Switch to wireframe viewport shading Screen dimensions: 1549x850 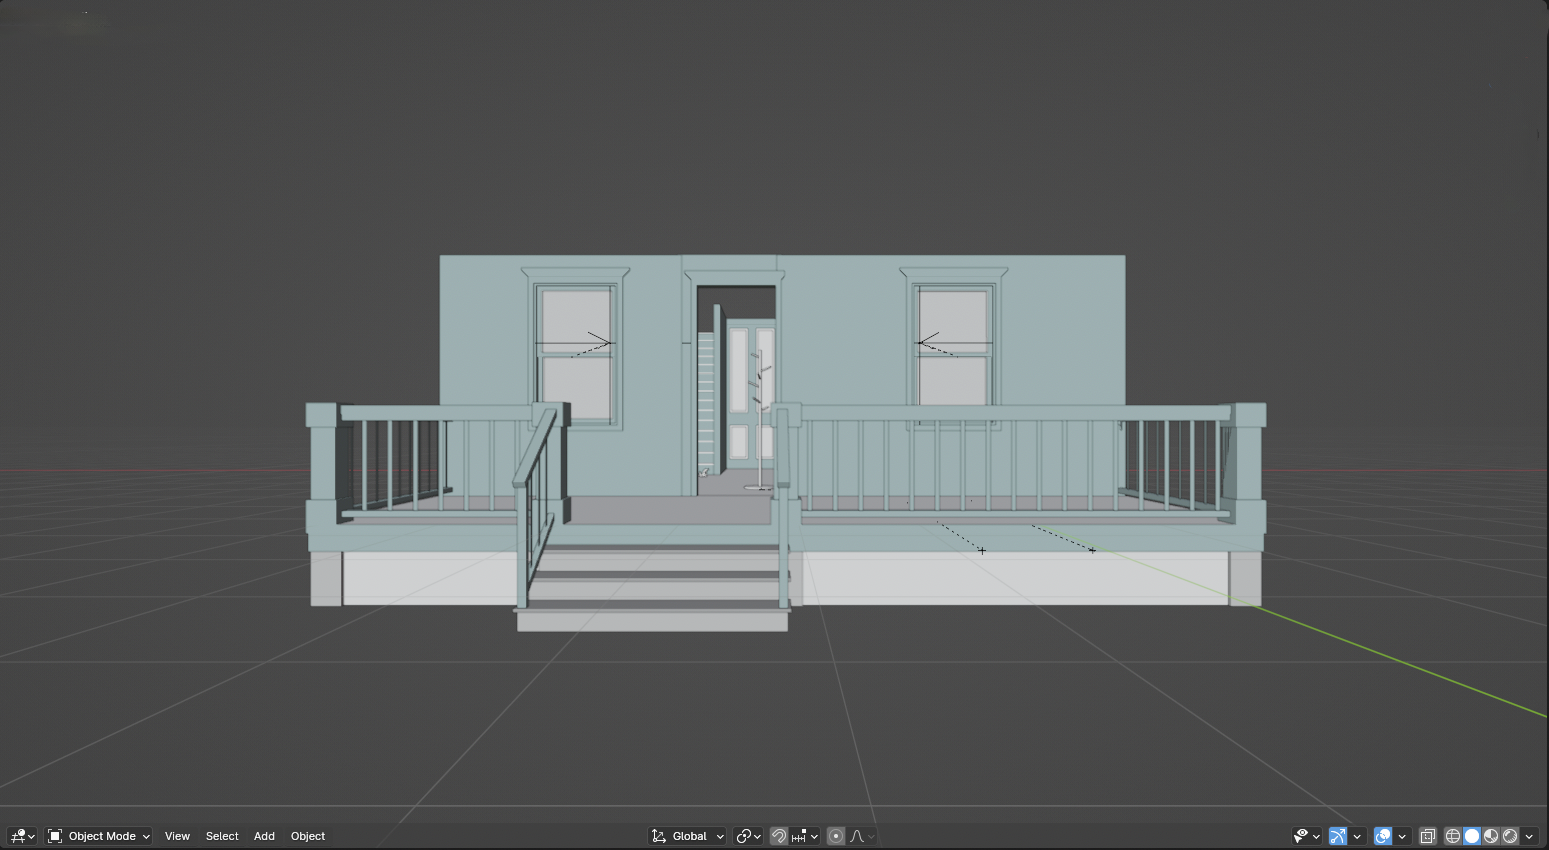coord(1453,836)
